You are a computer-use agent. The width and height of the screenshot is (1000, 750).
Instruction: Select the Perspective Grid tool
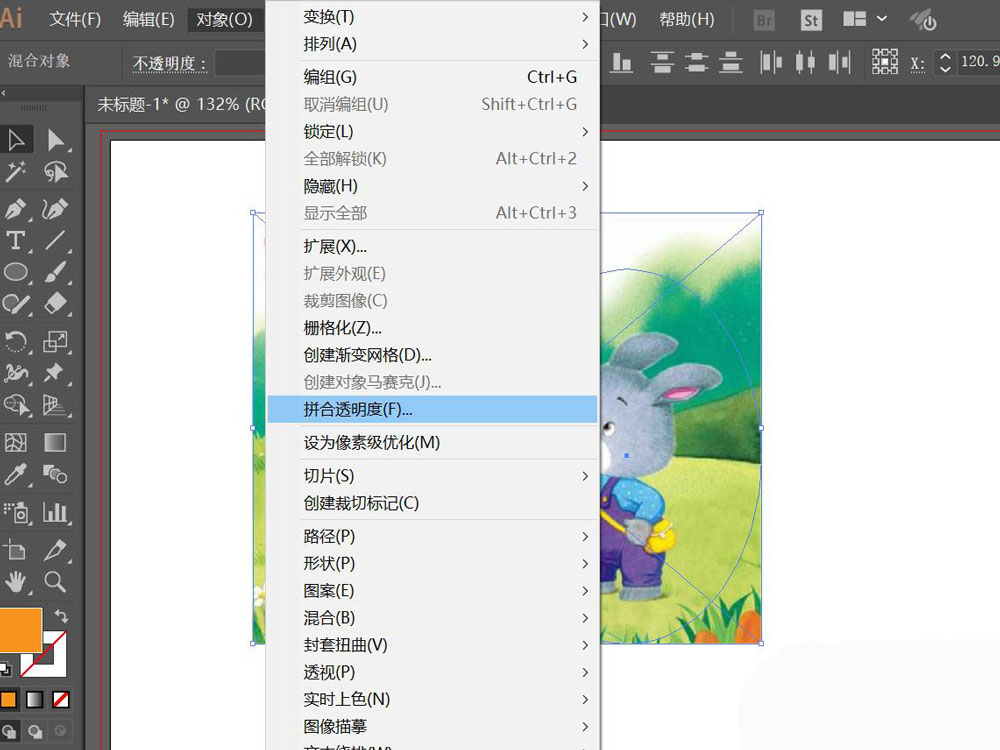coord(56,405)
